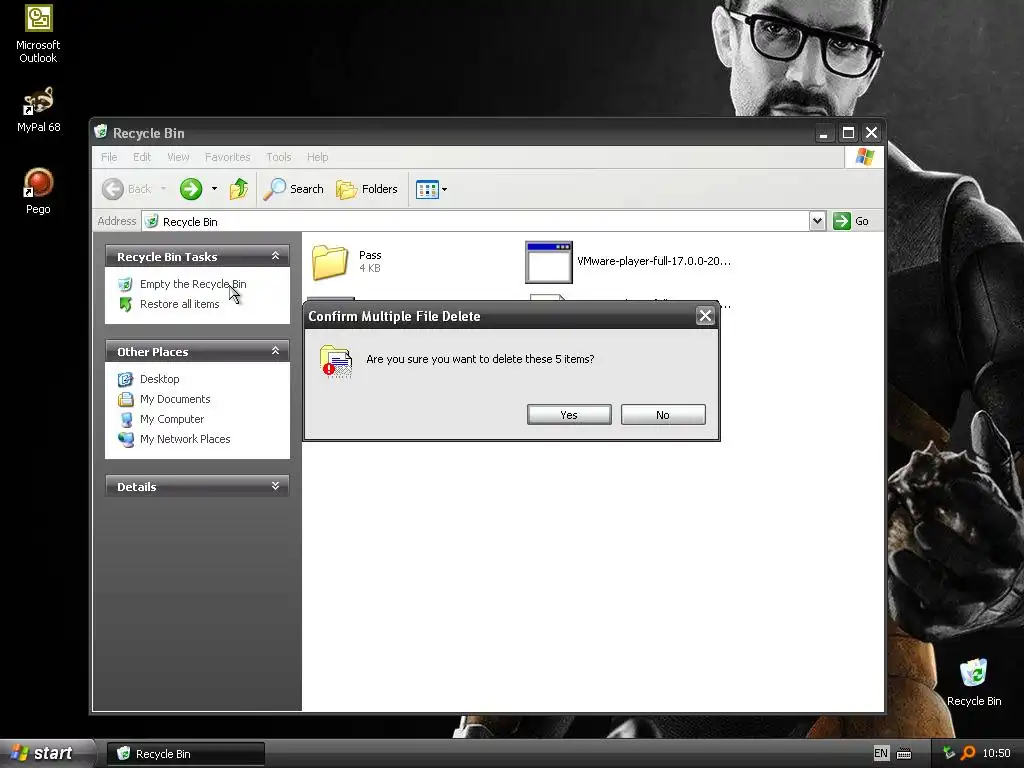The height and width of the screenshot is (768, 1024).
Task: Open the Views toolbar button
Action: coord(427,189)
